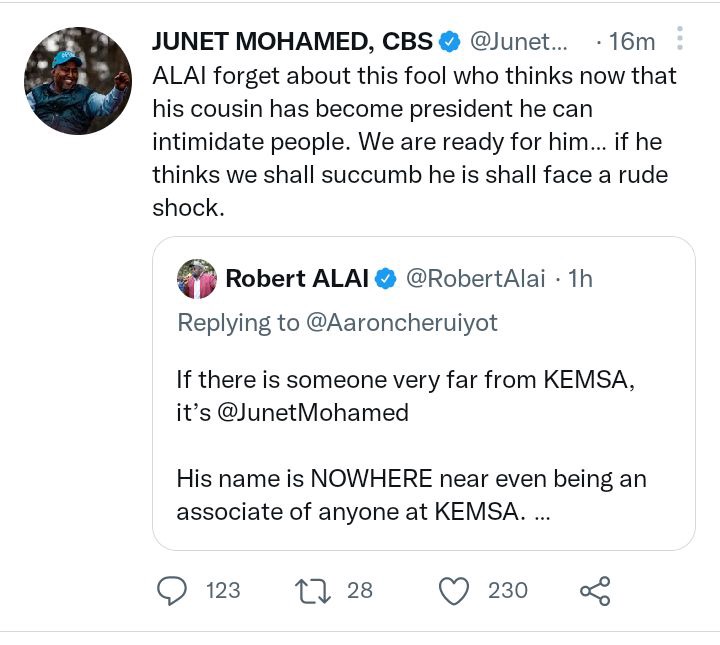
Task: Click the verified badge beside JUNET MOHAMED, CBS
Action: pos(449,42)
